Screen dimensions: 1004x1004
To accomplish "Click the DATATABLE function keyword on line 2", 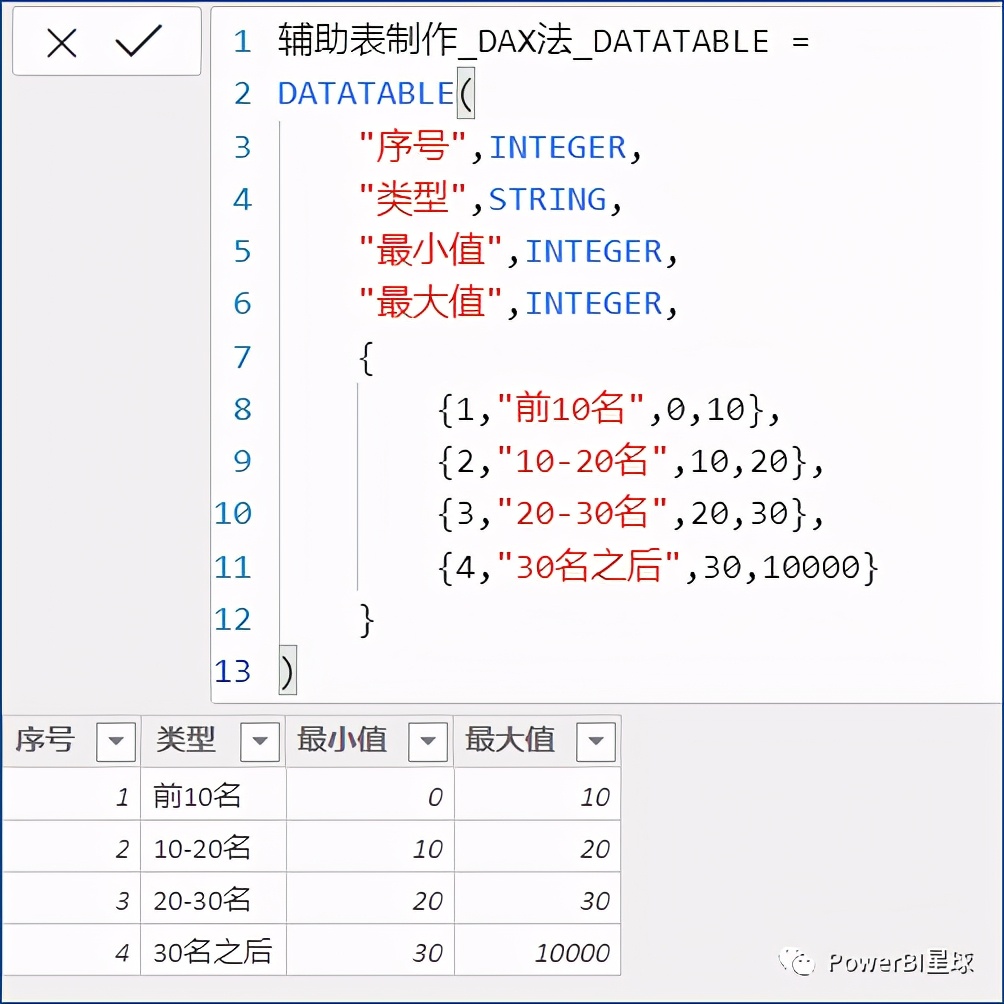I will pyautogui.click(x=366, y=93).
